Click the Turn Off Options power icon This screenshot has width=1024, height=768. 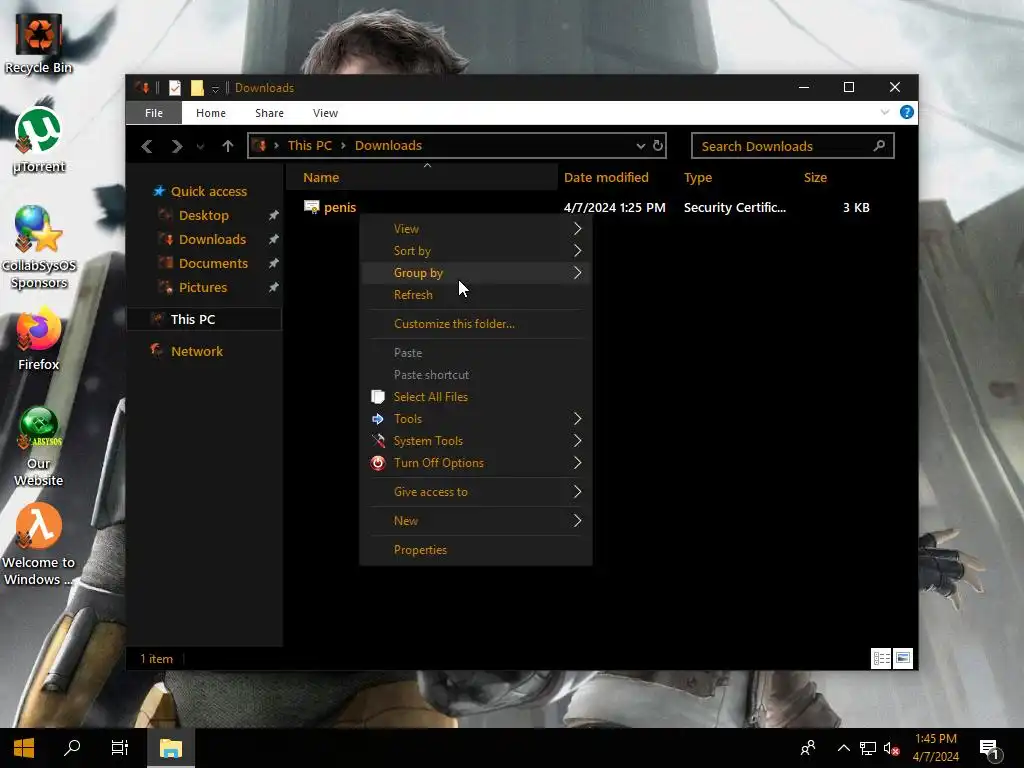click(x=377, y=463)
